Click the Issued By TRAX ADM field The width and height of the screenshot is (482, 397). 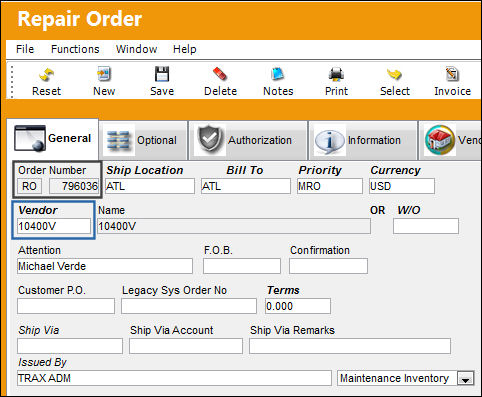(174, 378)
